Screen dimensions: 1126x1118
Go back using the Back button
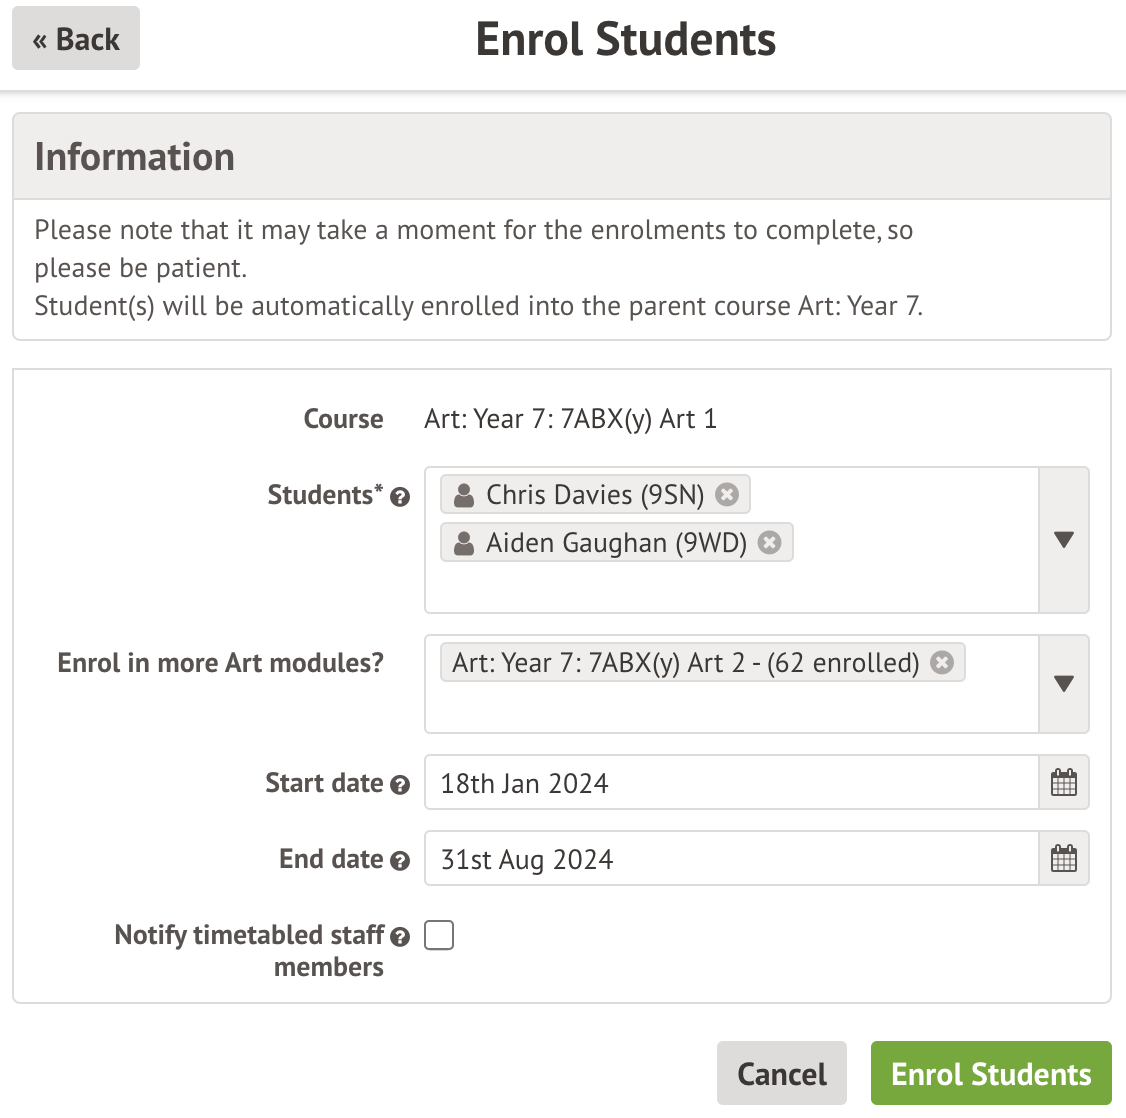point(76,39)
